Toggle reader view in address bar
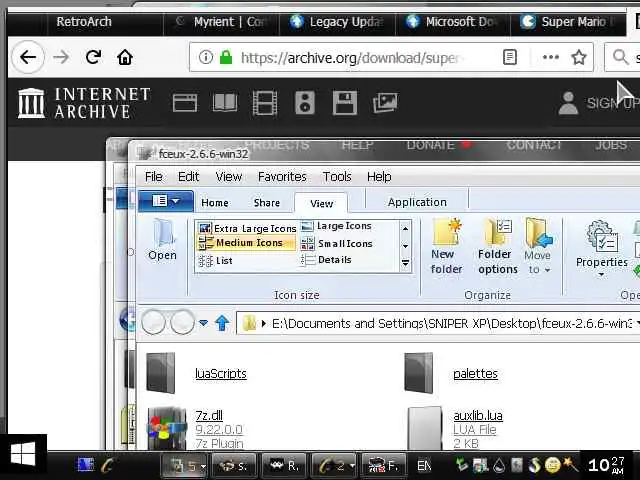The image size is (640, 480). coord(510,57)
